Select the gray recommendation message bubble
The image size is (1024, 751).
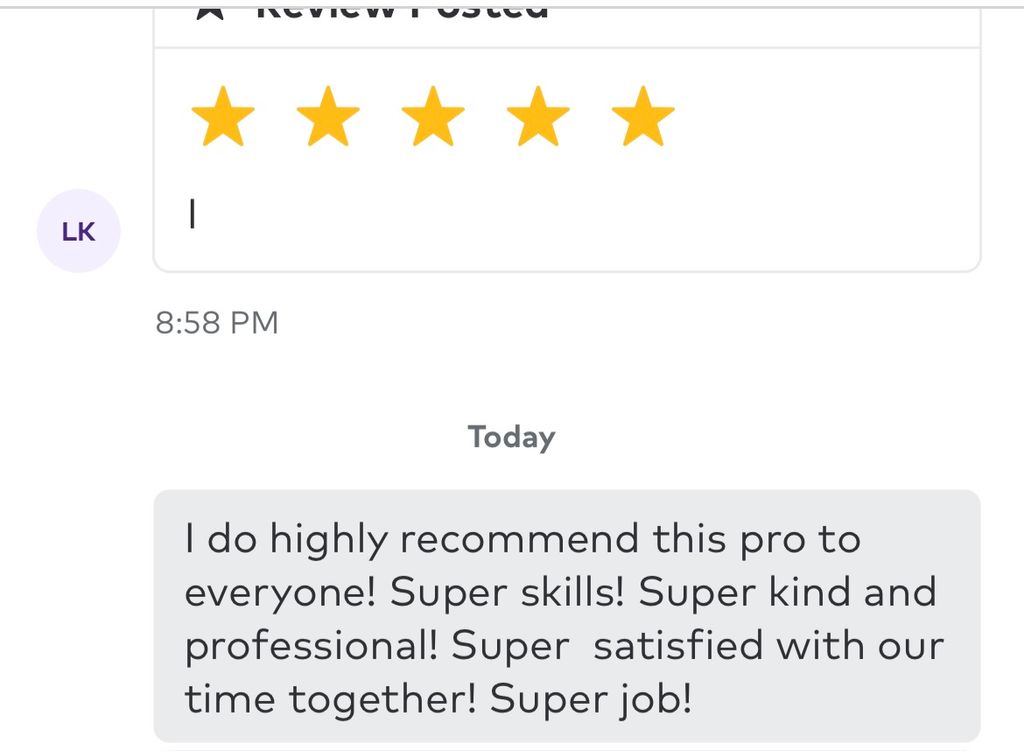click(567, 616)
